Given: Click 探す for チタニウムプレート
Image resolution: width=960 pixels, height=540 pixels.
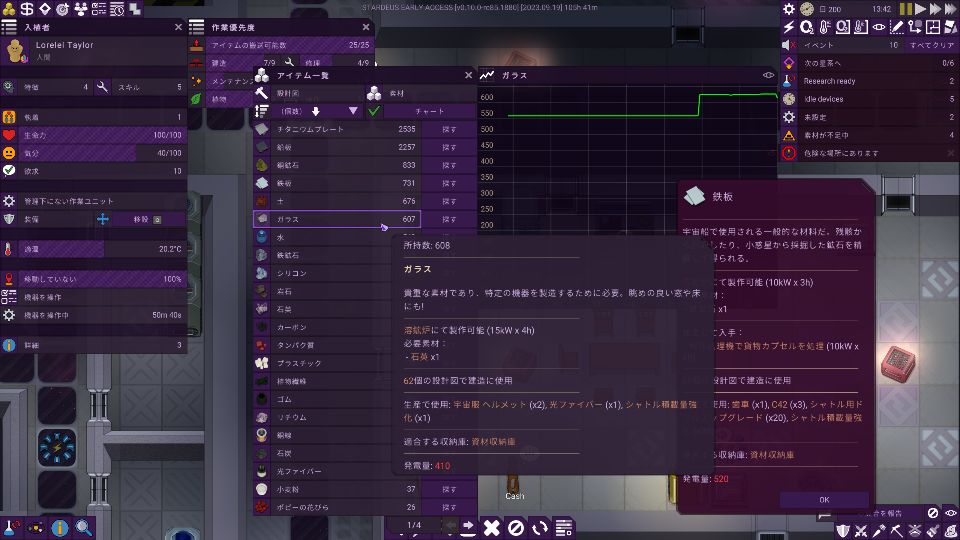Looking at the screenshot, I should tap(449, 129).
